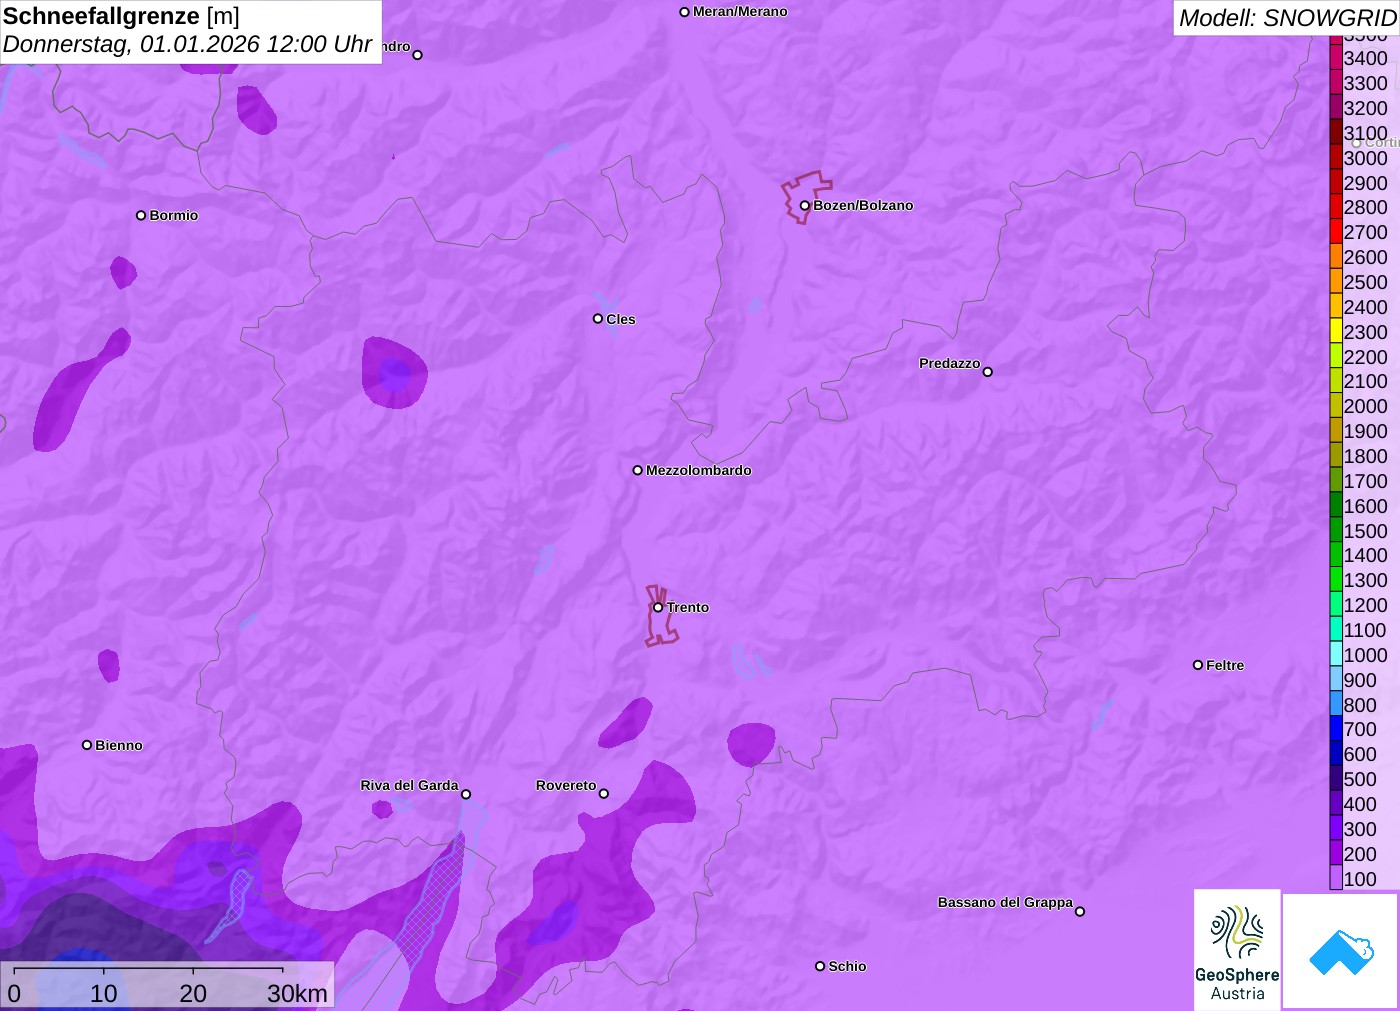This screenshot has height=1011, width=1400.
Task: Click the Schio location marker
Action: tap(820, 966)
